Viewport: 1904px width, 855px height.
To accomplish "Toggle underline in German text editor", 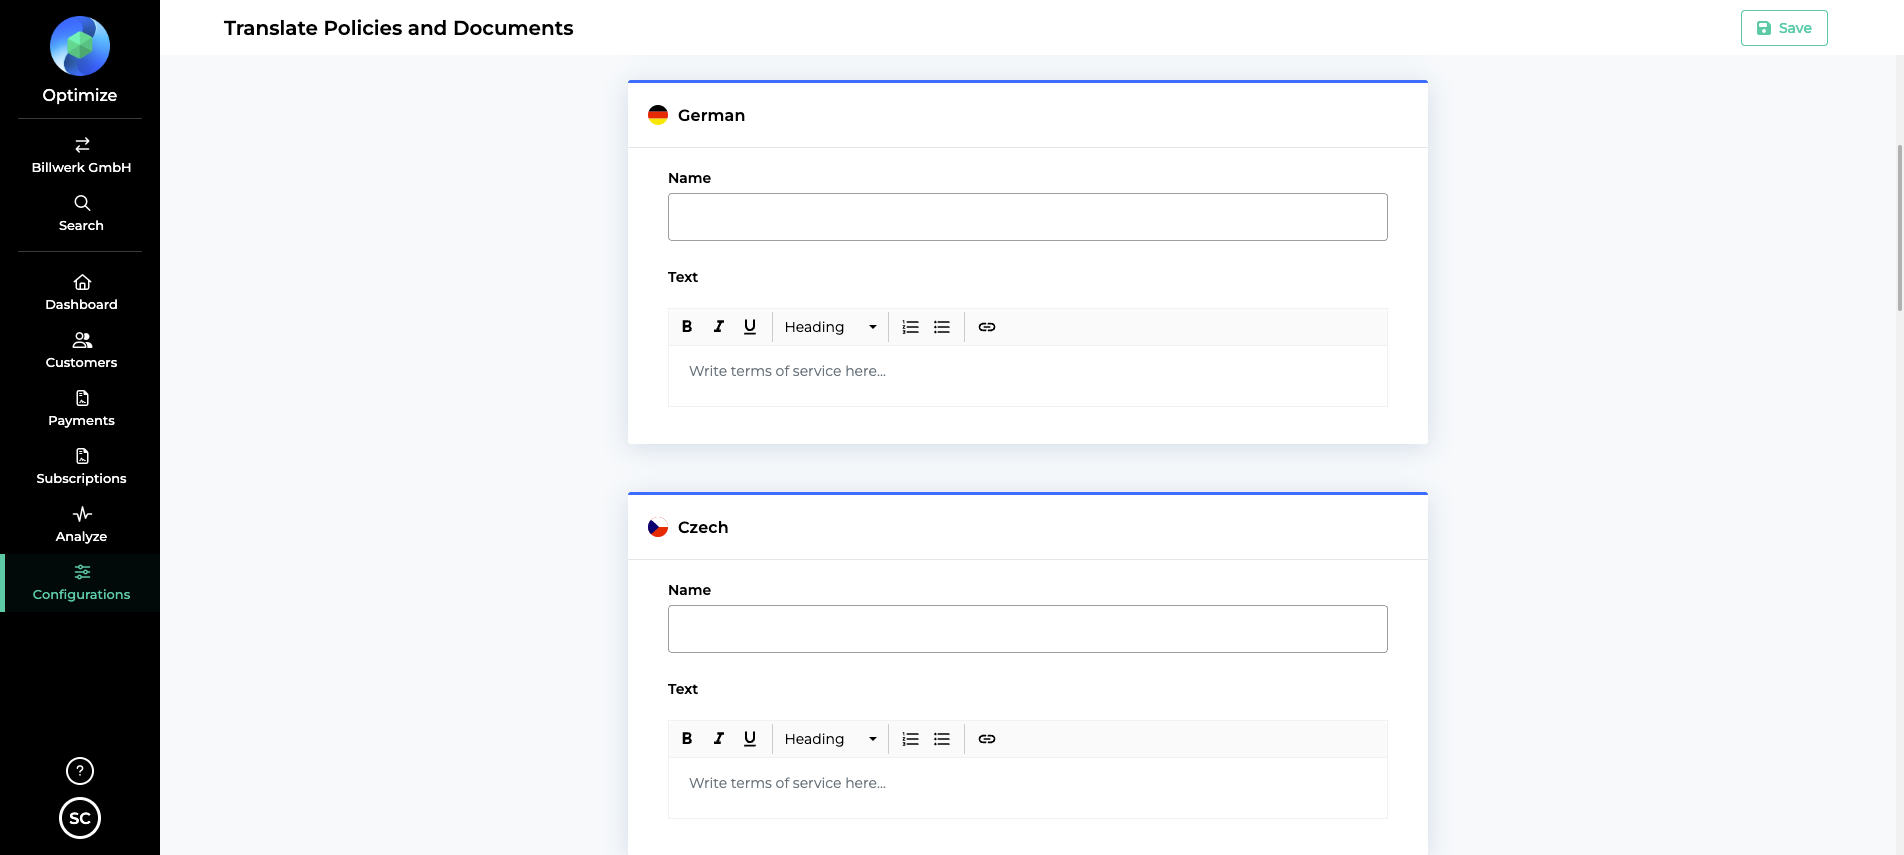I will pyautogui.click(x=750, y=327).
